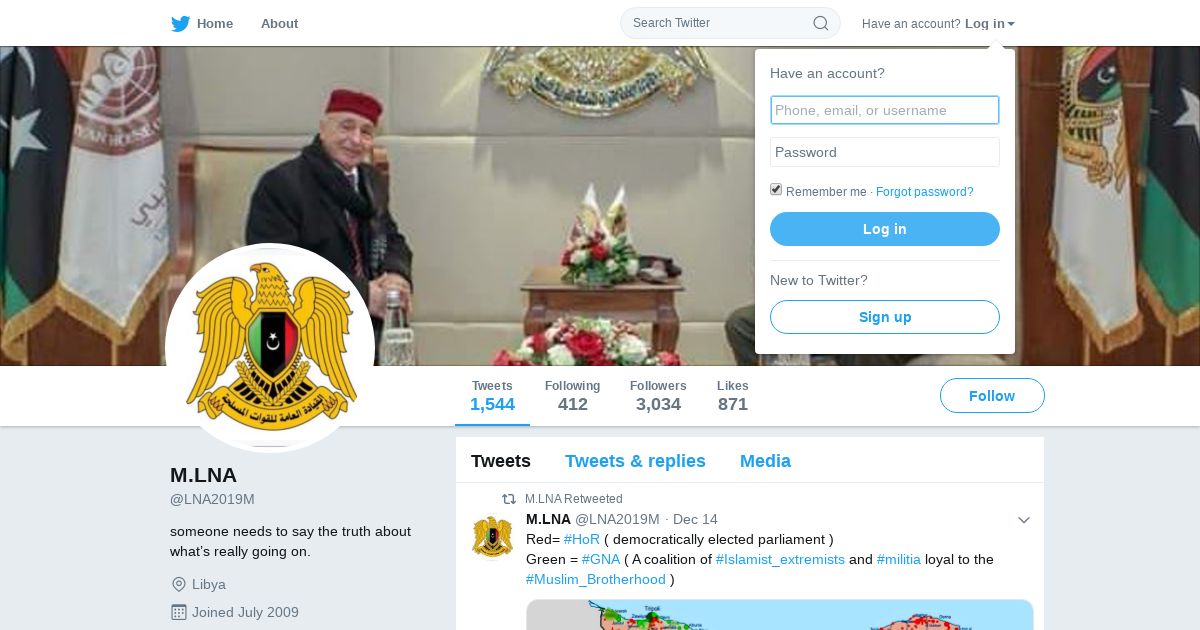Click the calendar icon beside Joined July 2009
The height and width of the screenshot is (630, 1200).
[x=179, y=612]
